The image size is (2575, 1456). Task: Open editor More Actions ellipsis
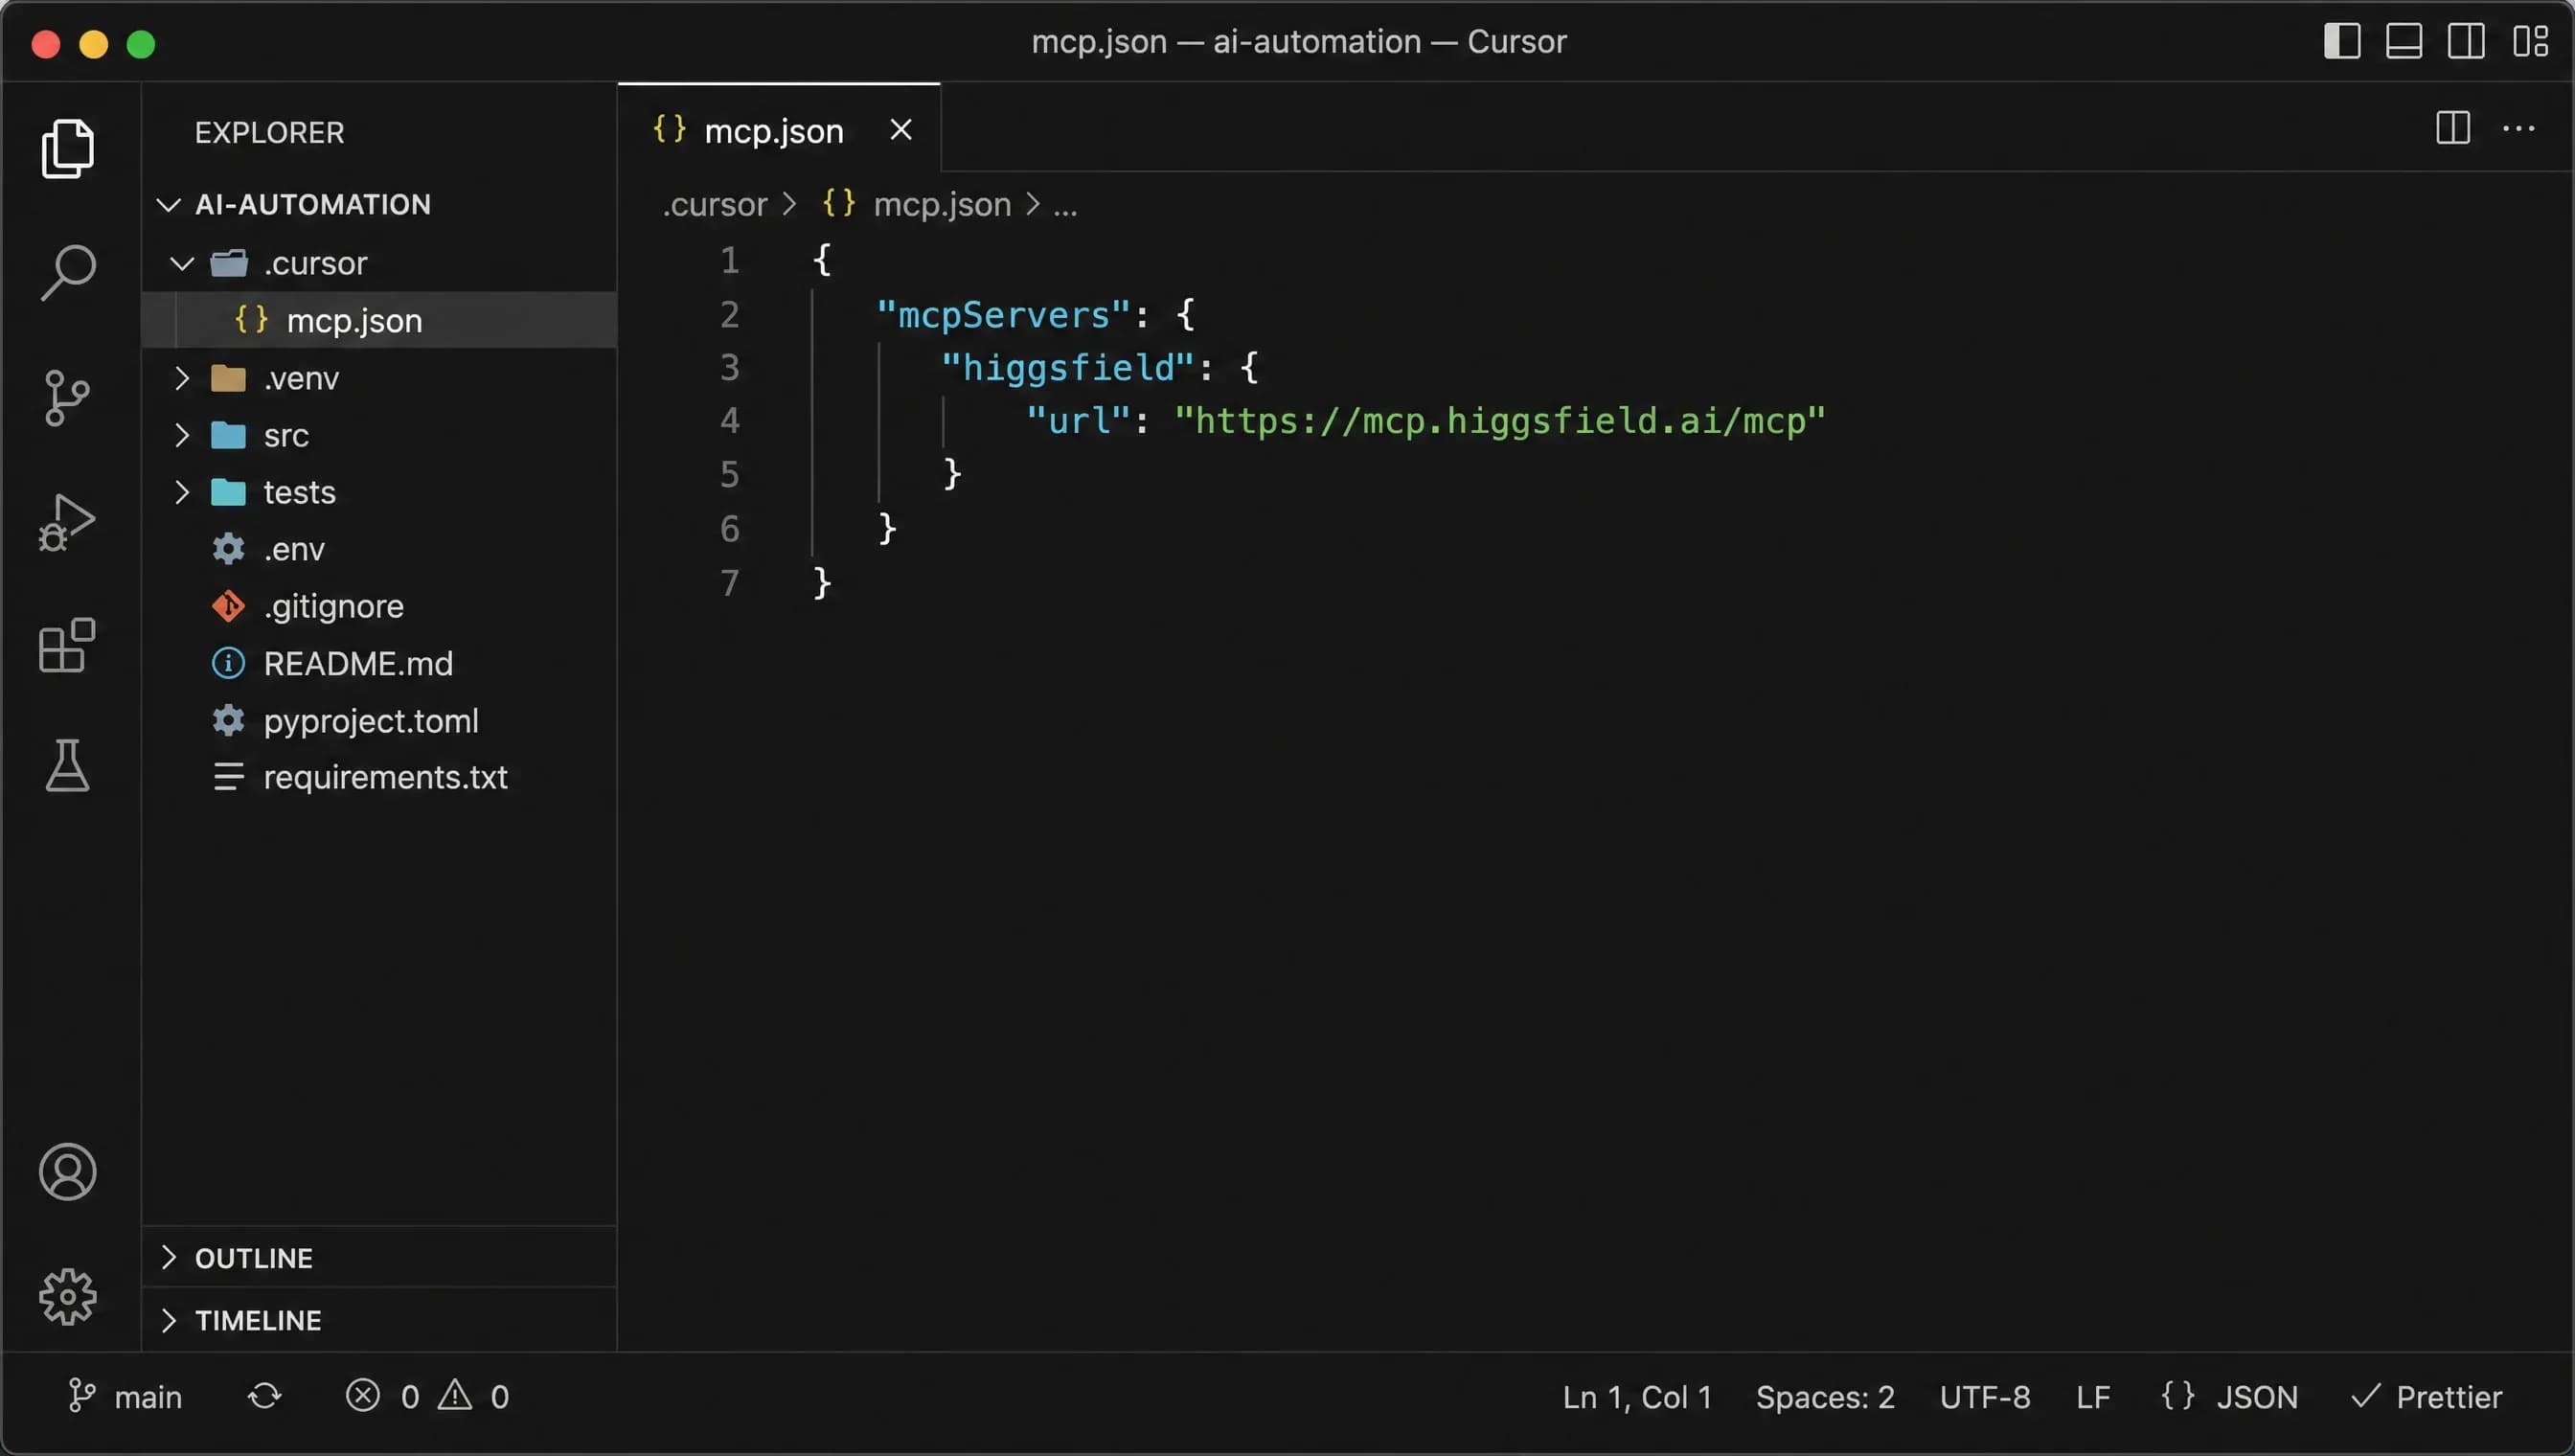click(x=2518, y=128)
